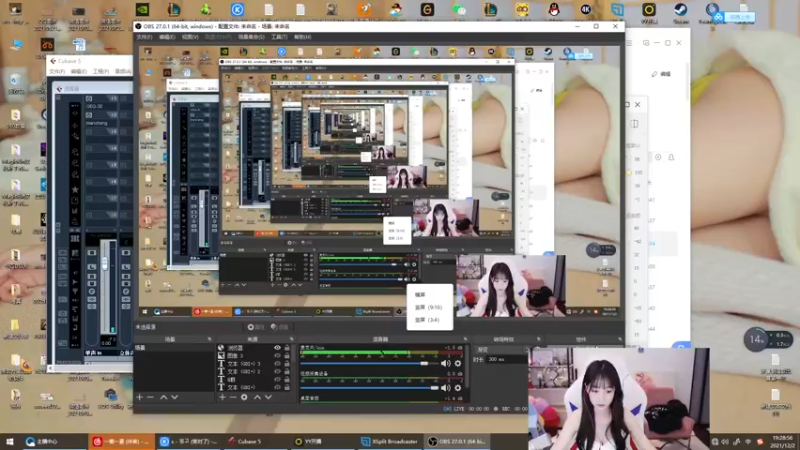The width and height of the screenshot is (800, 450).
Task: Add a new scene with the plus icon
Action: (x=139, y=397)
